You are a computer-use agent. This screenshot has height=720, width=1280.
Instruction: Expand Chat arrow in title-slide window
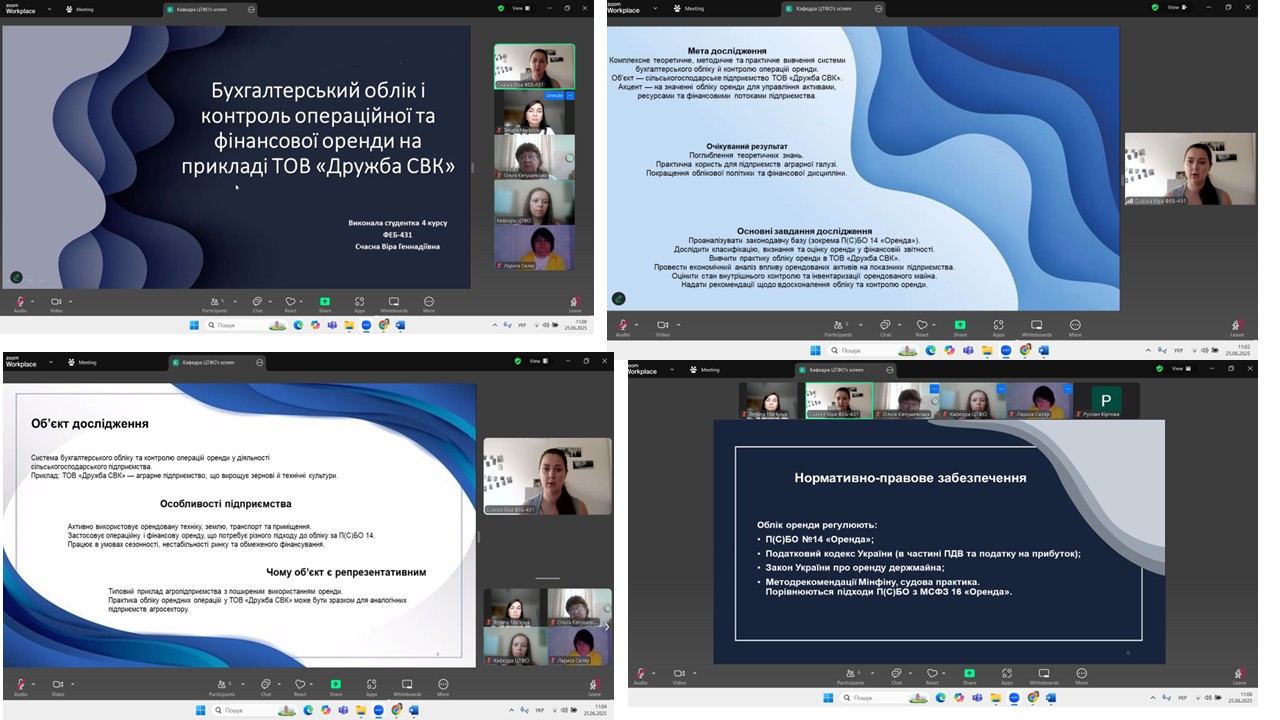click(x=270, y=301)
